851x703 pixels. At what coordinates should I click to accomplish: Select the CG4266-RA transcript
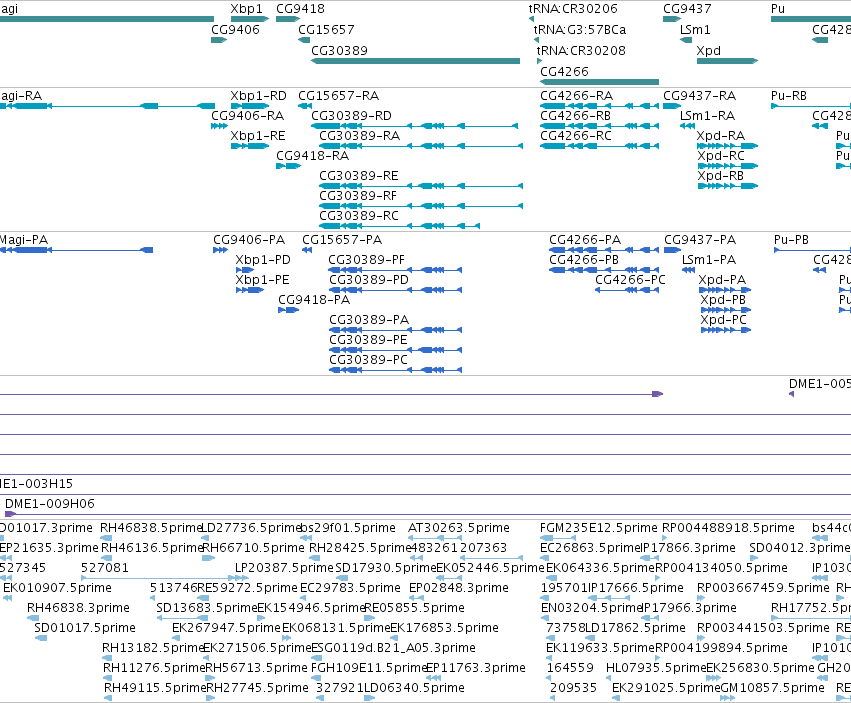tap(599, 106)
